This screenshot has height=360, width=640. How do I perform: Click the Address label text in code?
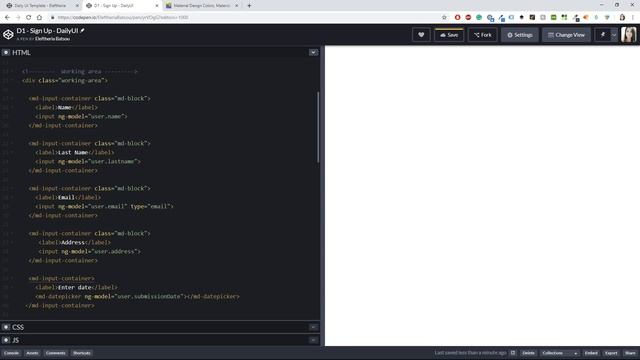pos(73,242)
